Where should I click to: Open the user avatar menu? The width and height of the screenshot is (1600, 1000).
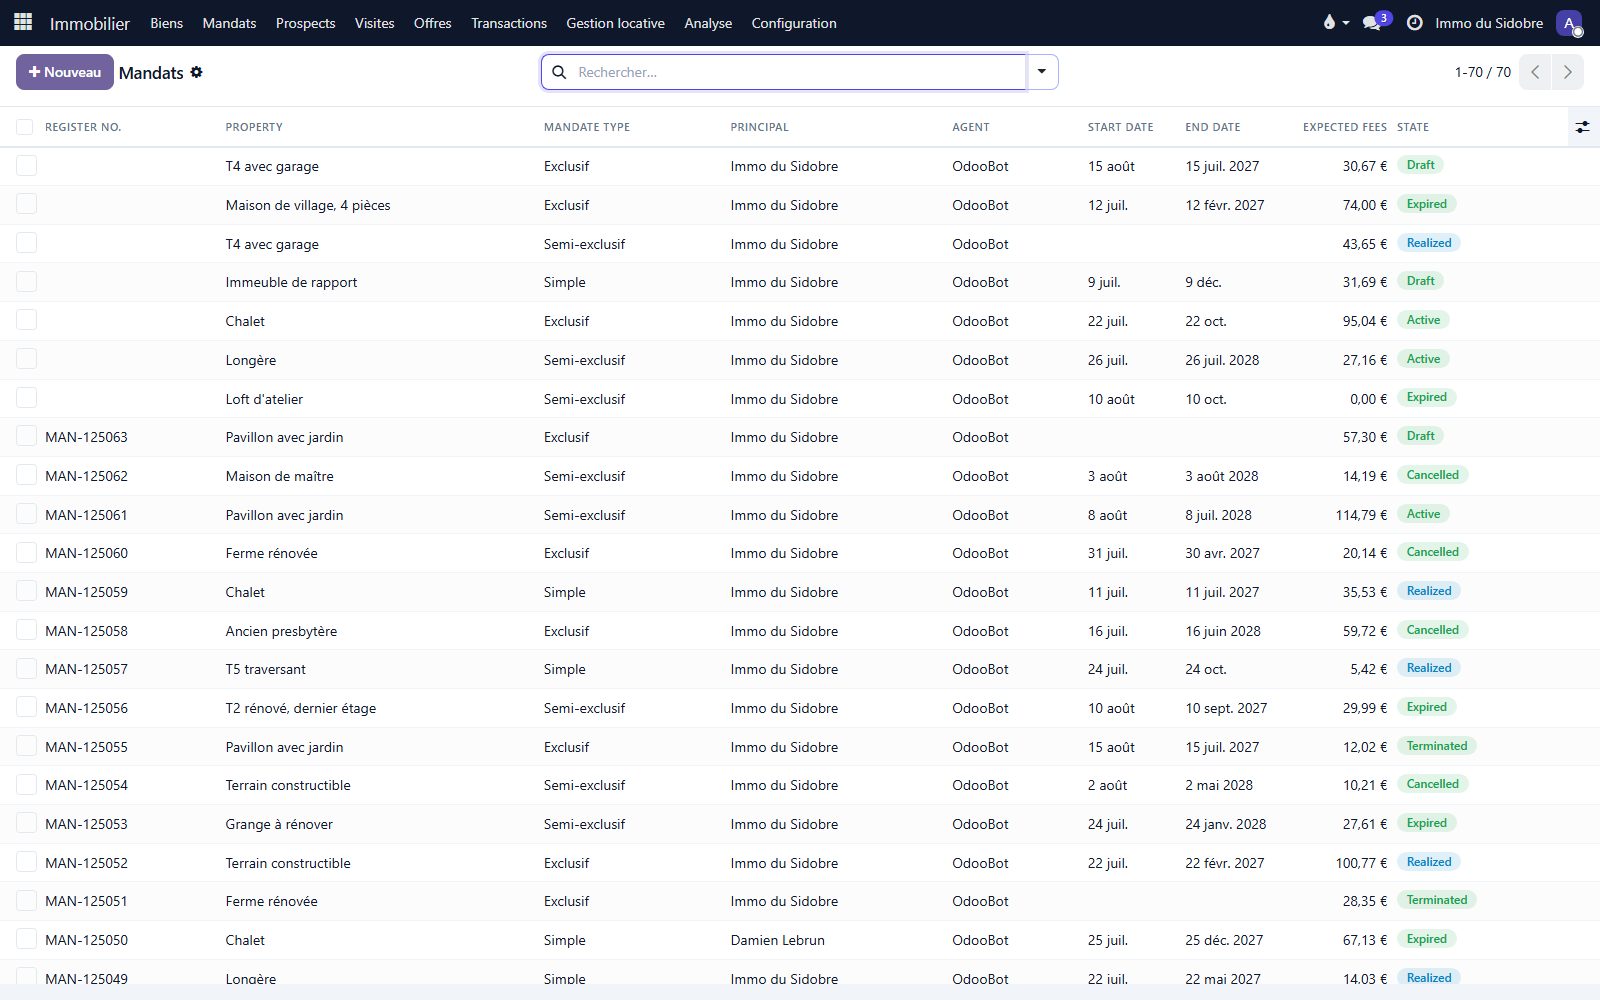[x=1569, y=23]
